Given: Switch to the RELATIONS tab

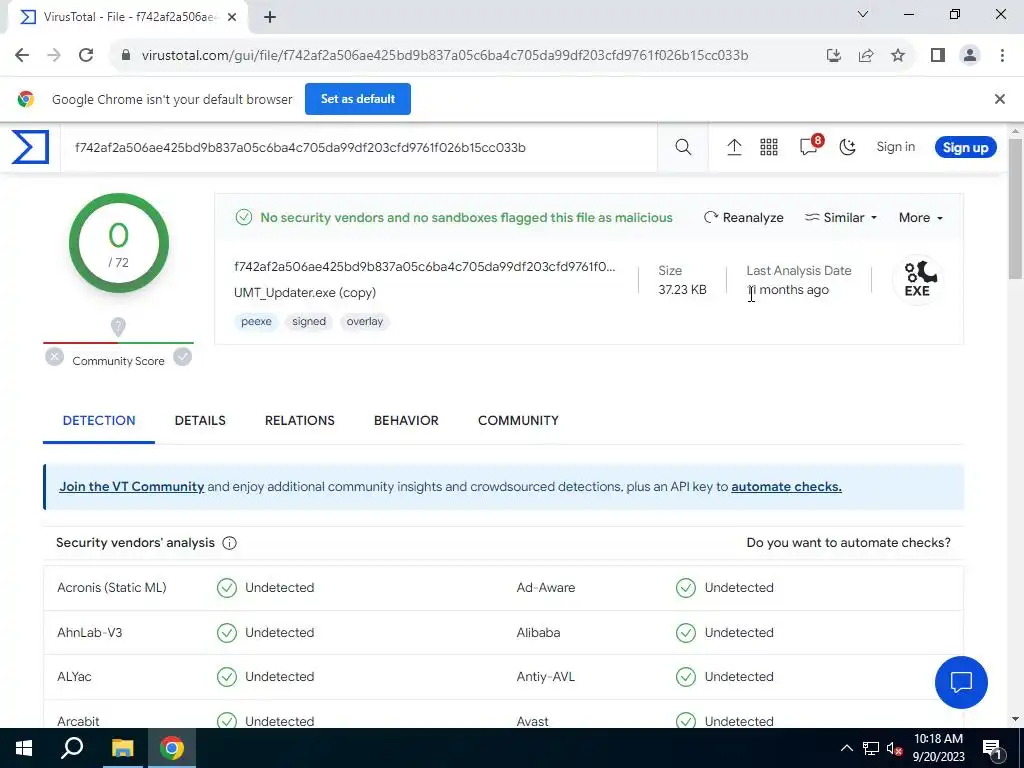Looking at the screenshot, I should (x=300, y=421).
